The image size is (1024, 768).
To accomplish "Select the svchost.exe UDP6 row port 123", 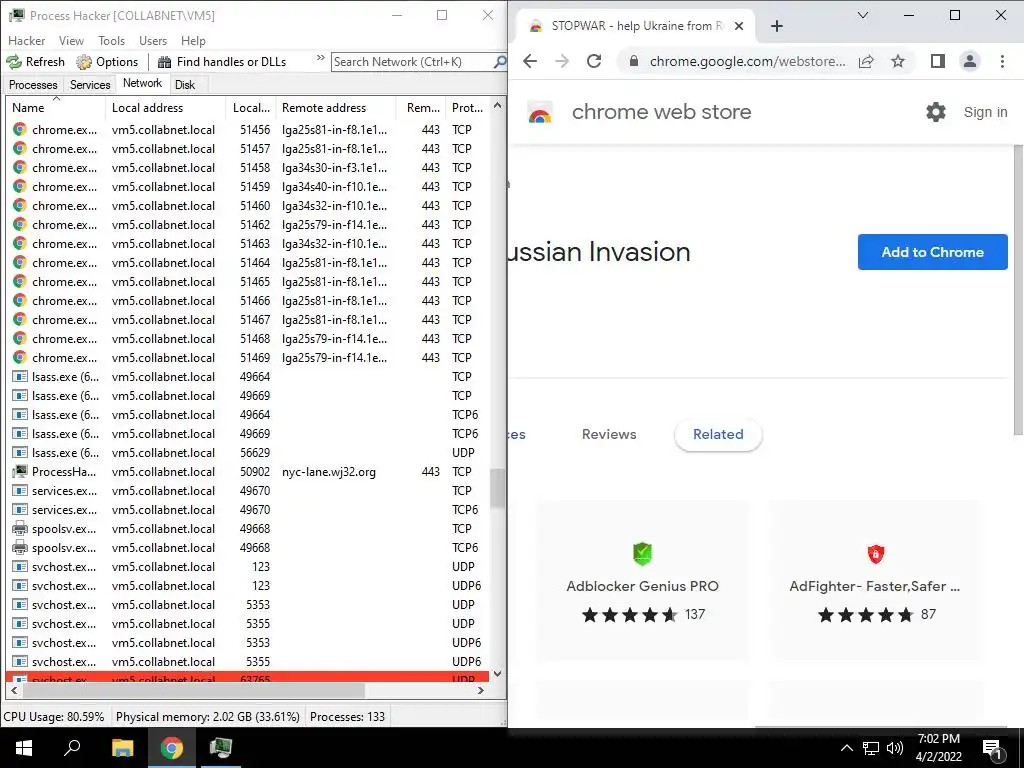I will click(248, 586).
